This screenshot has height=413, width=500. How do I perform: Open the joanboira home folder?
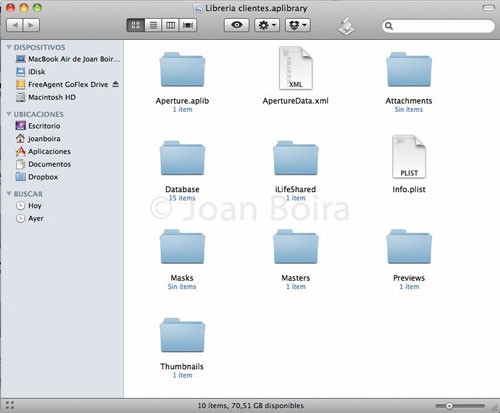[38, 139]
